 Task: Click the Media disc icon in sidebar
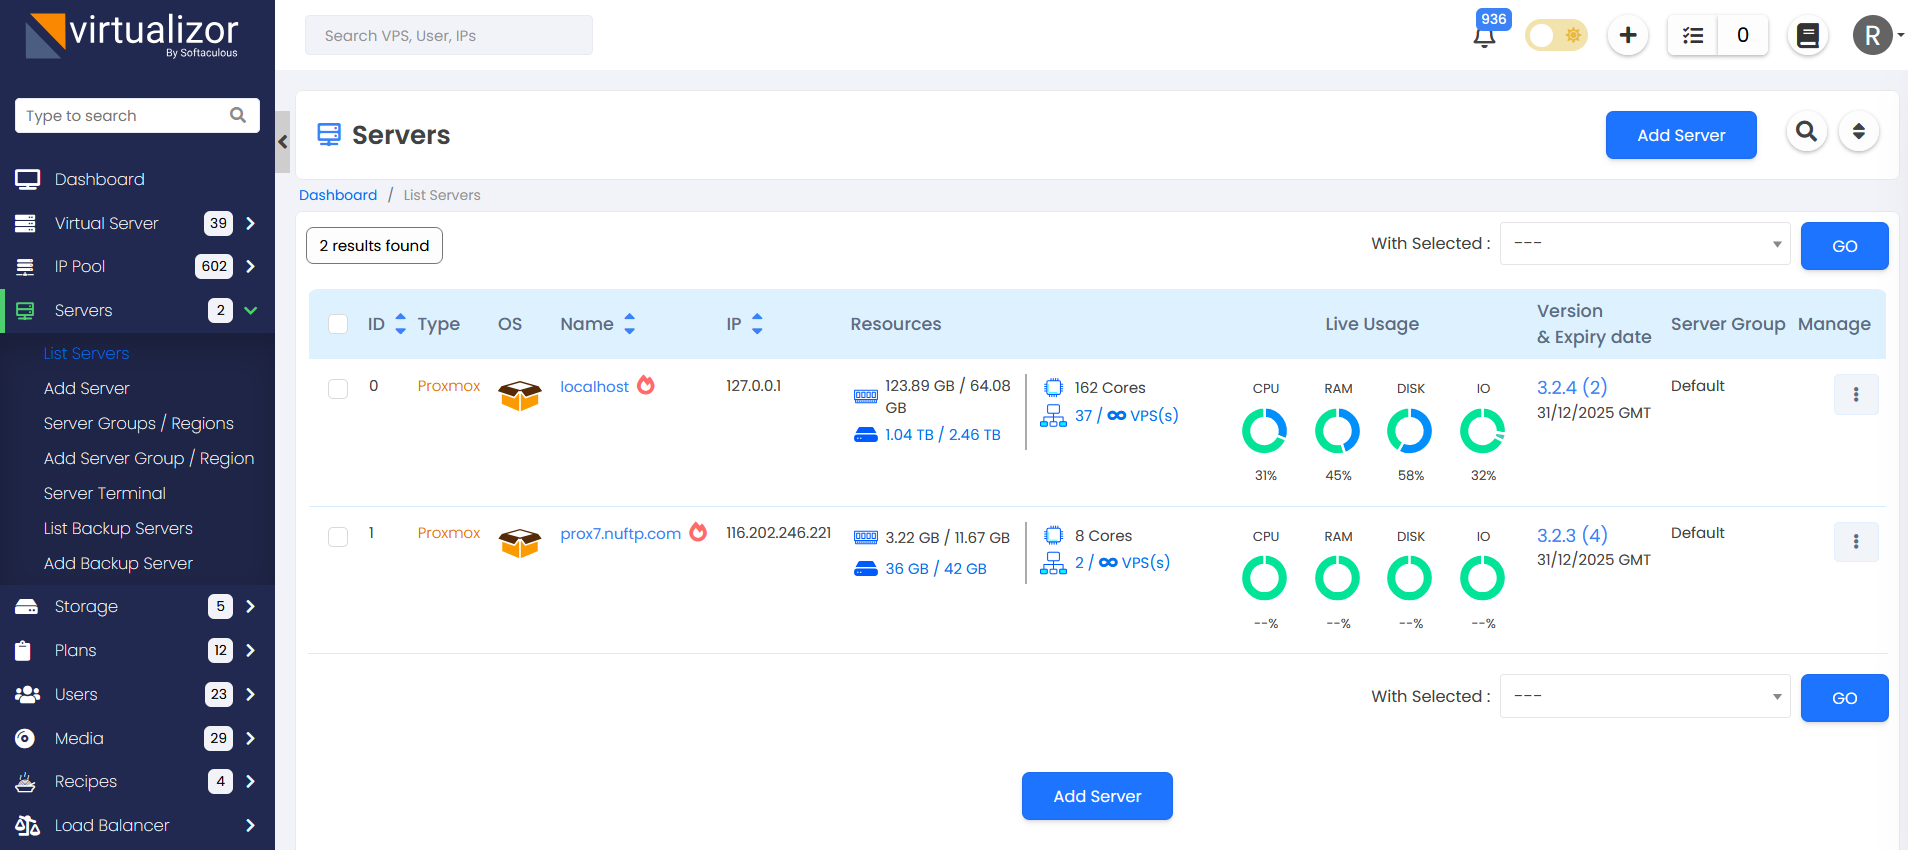(25, 738)
